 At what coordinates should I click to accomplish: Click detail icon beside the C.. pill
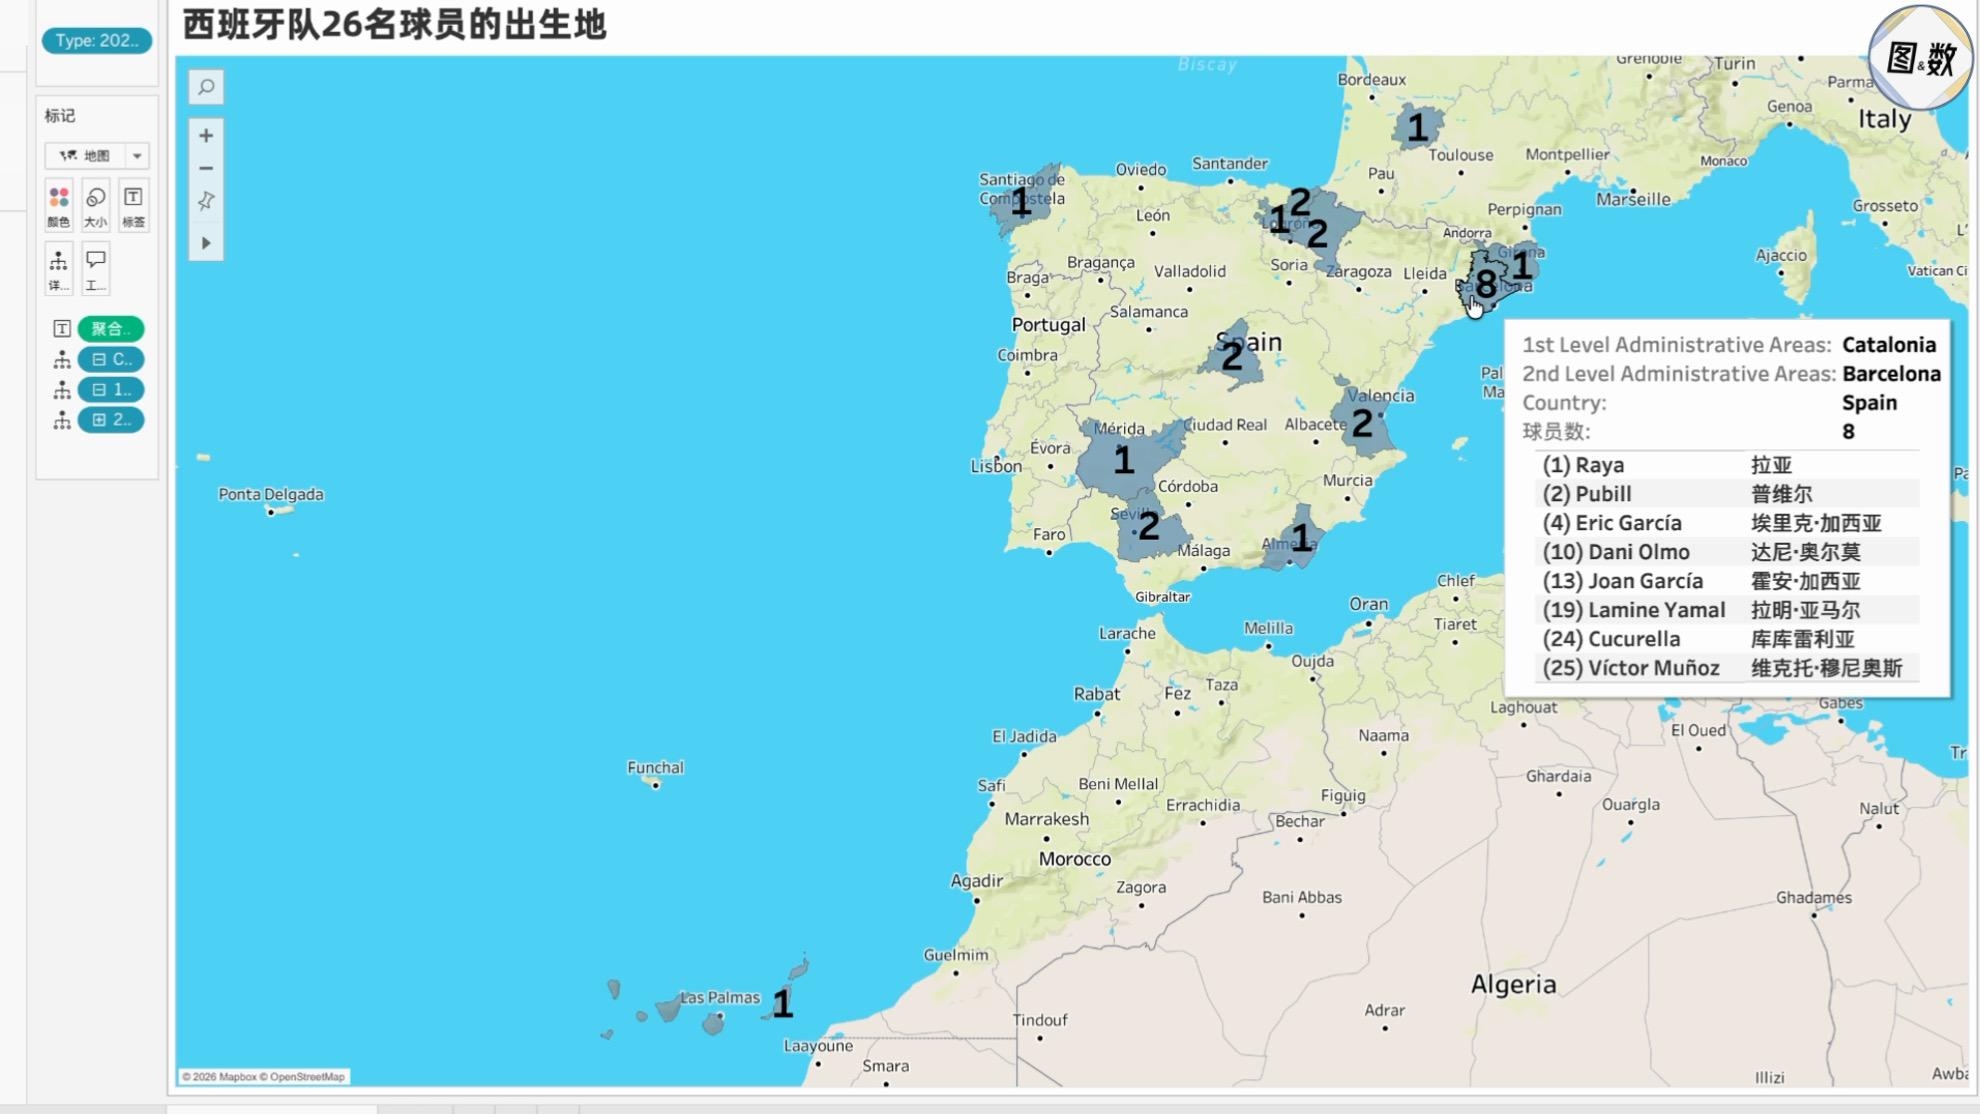62,359
